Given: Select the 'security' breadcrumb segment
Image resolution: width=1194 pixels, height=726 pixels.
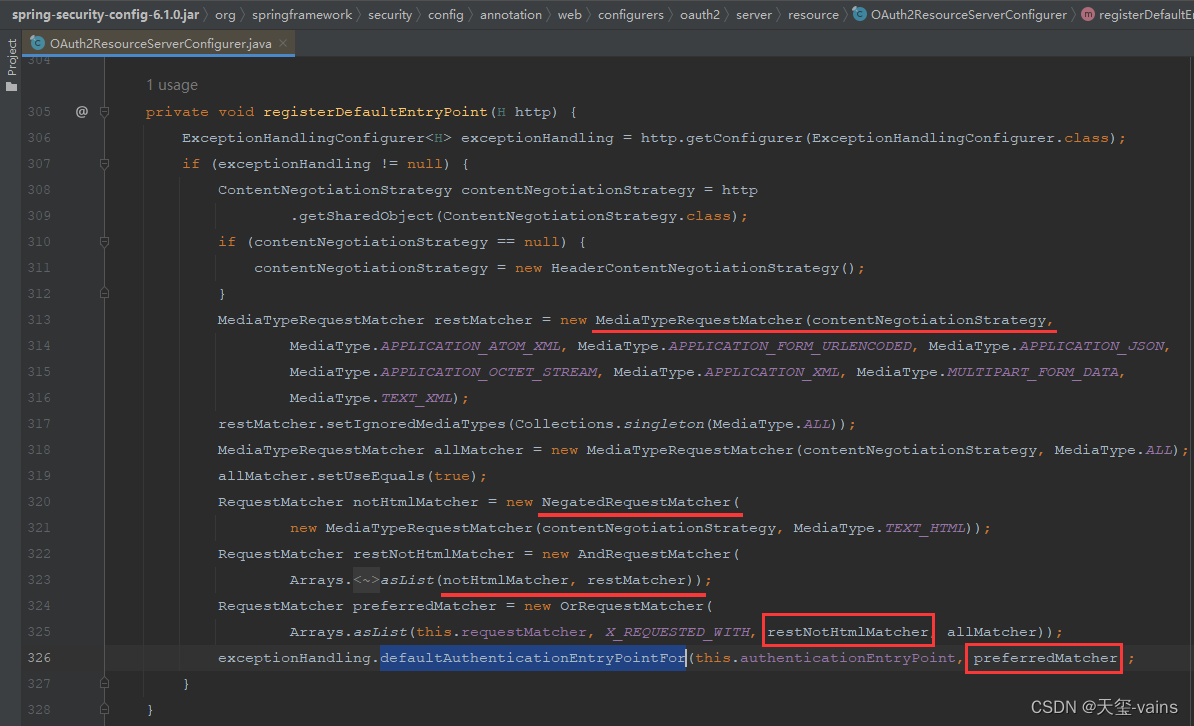Looking at the screenshot, I should point(390,14).
